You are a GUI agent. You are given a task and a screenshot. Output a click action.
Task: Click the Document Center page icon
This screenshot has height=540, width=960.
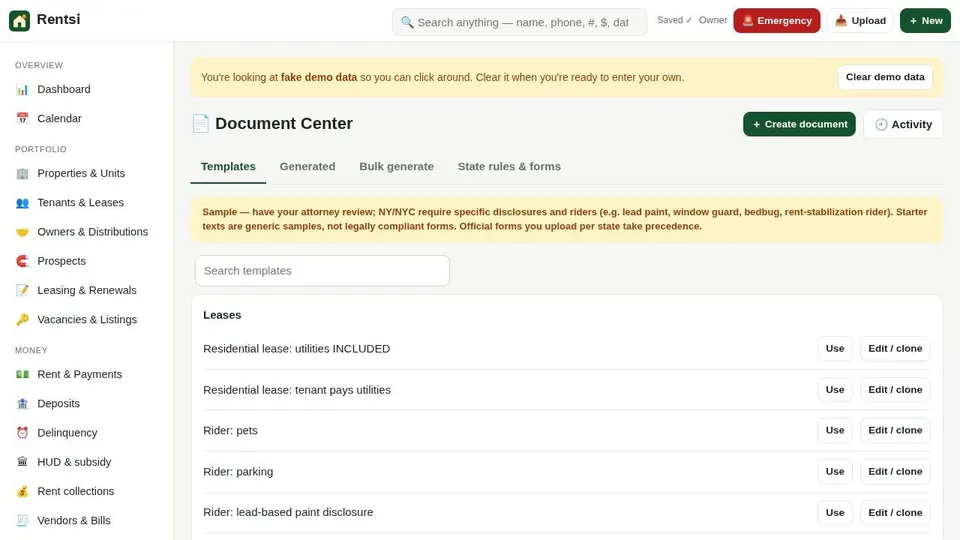tap(201, 124)
